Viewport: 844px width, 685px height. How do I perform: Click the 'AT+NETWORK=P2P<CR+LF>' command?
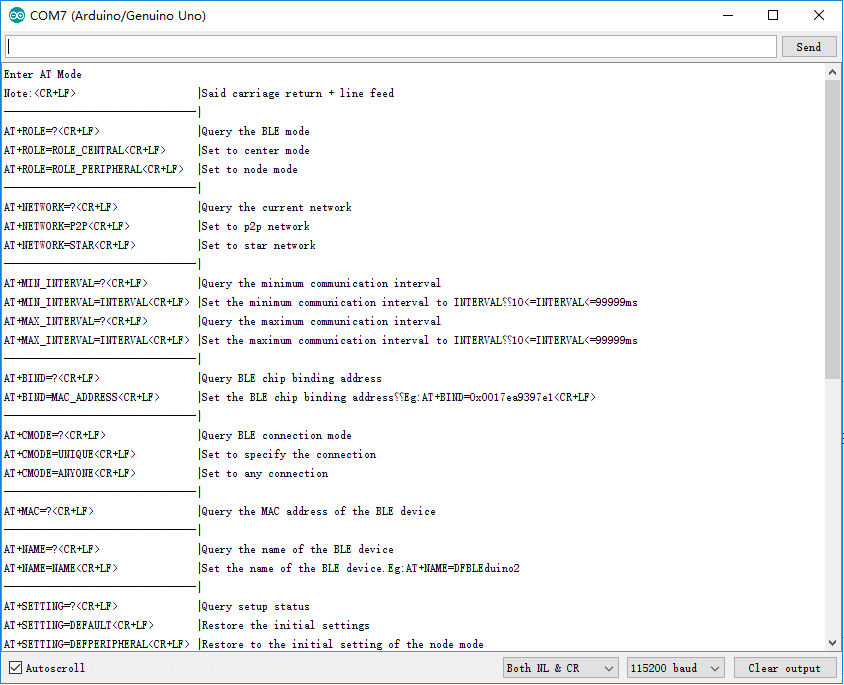pos(67,227)
